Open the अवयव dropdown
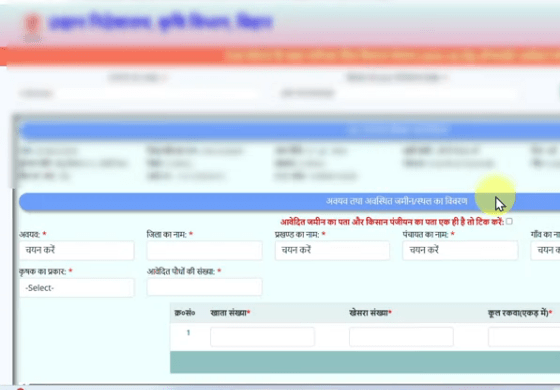The height and width of the screenshot is (390, 560). [77, 250]
